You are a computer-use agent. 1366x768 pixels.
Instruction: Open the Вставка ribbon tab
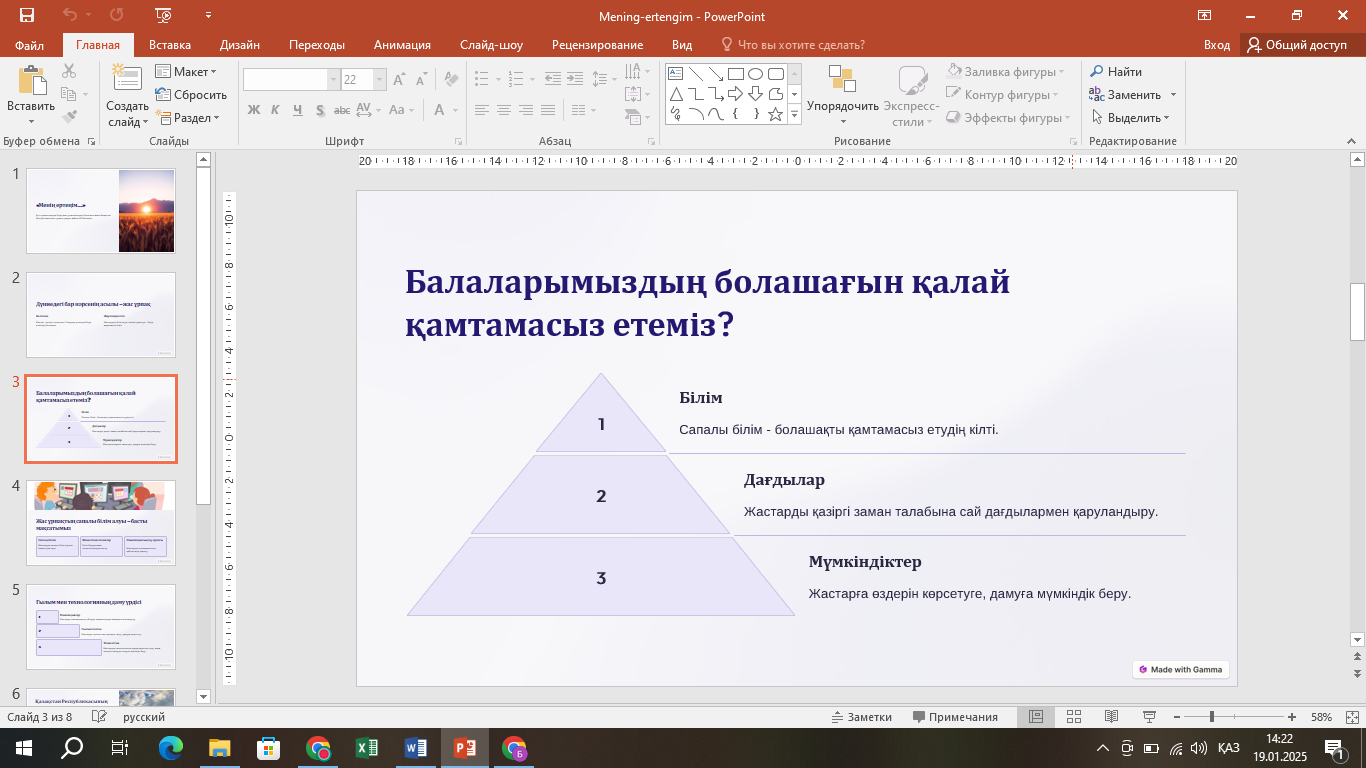[x=170, y=45]
